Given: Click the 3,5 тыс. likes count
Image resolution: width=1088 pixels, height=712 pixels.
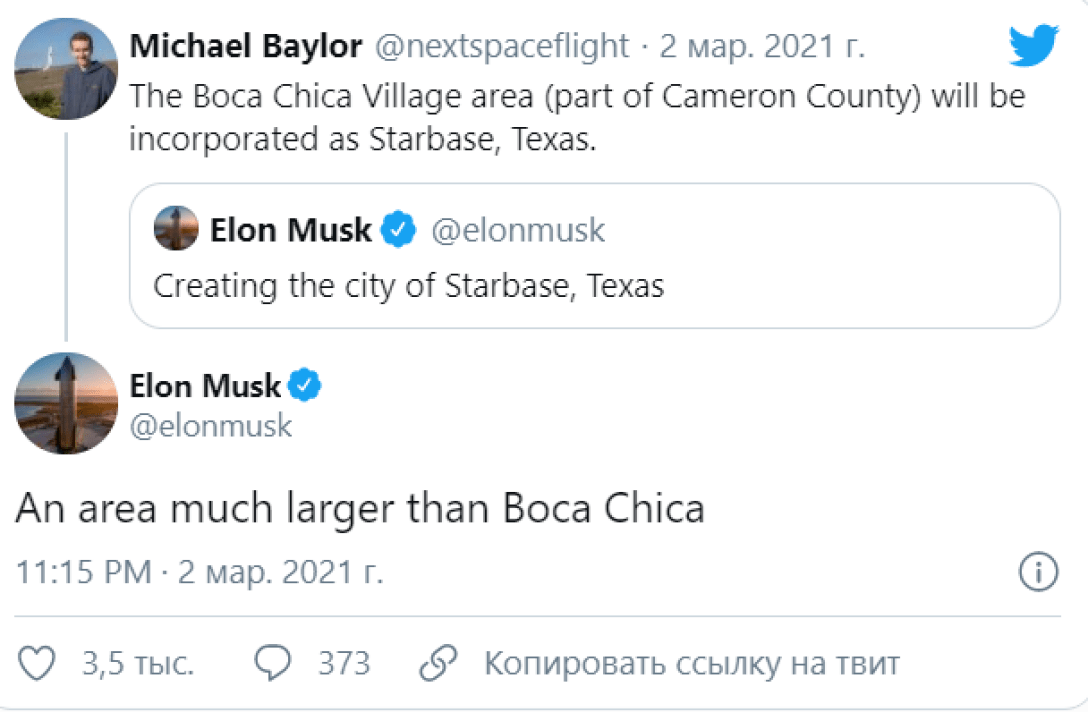Looking at the screenshot, I should [x=138, y=663].
